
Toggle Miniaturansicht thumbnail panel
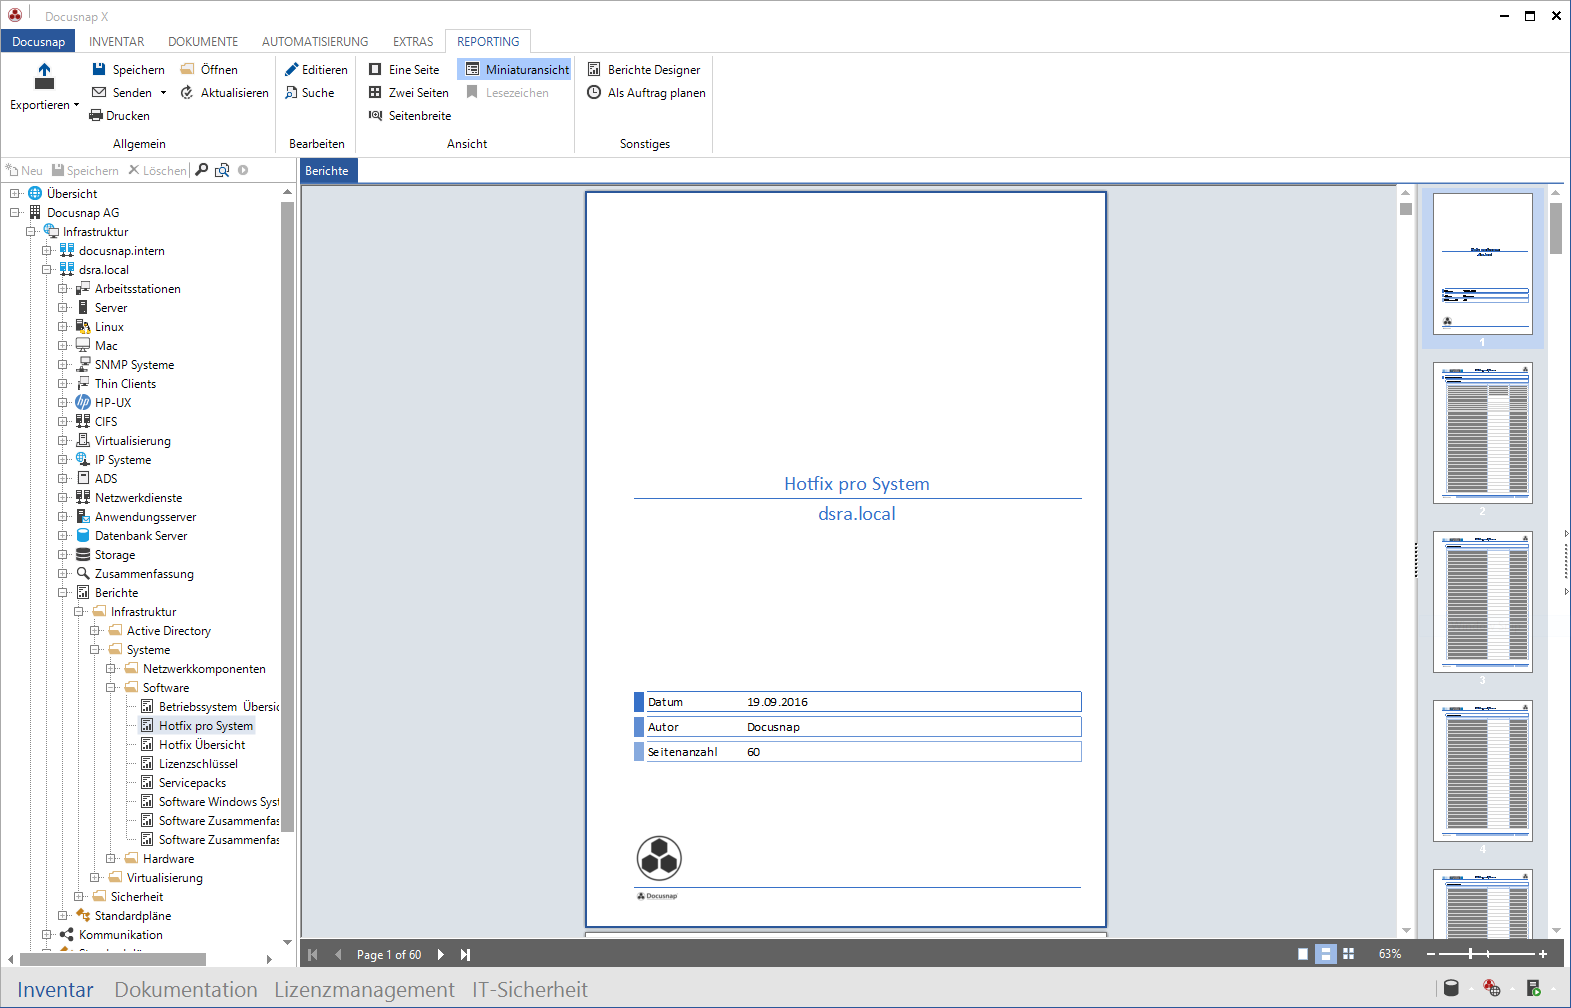click(x=515, y=69)
